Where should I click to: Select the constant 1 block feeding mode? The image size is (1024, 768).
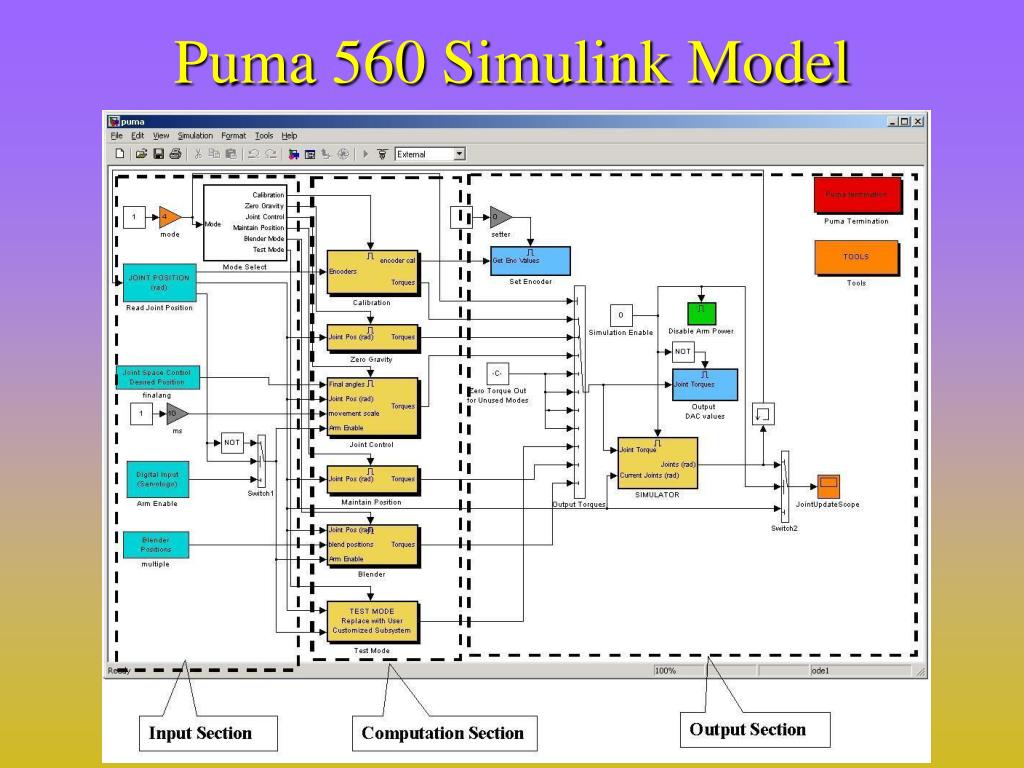135,217
